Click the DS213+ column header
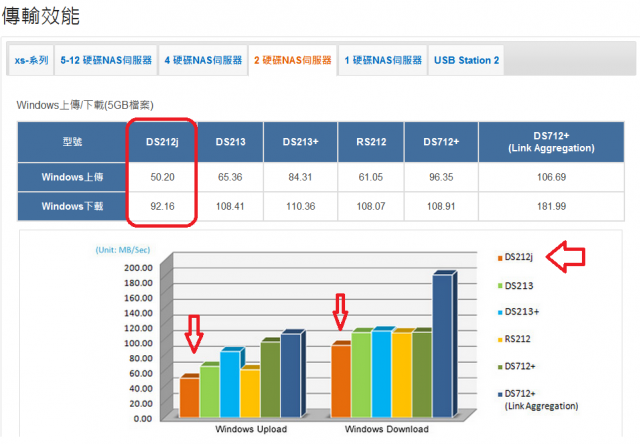 [x=300, y=142]
